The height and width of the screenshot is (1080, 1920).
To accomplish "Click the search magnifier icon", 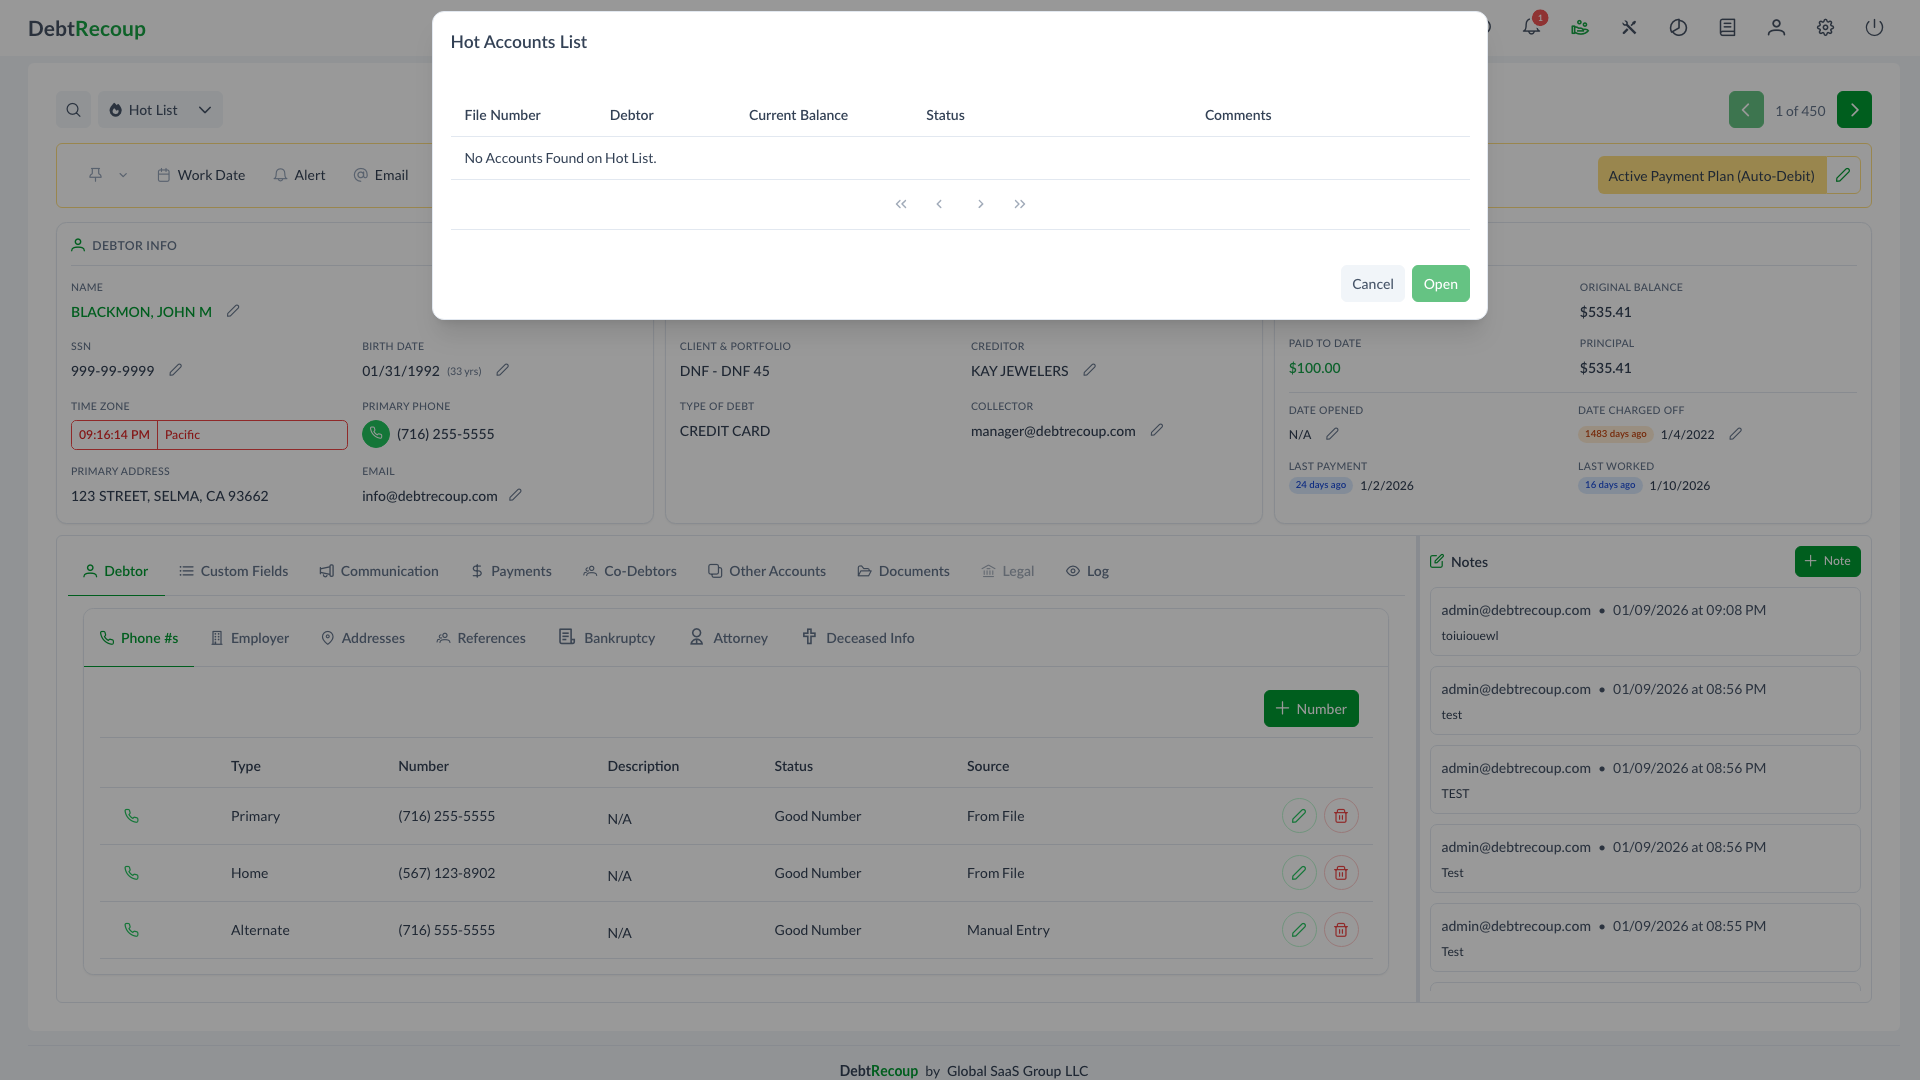I will pyautogui.click(x=73, y=110).
